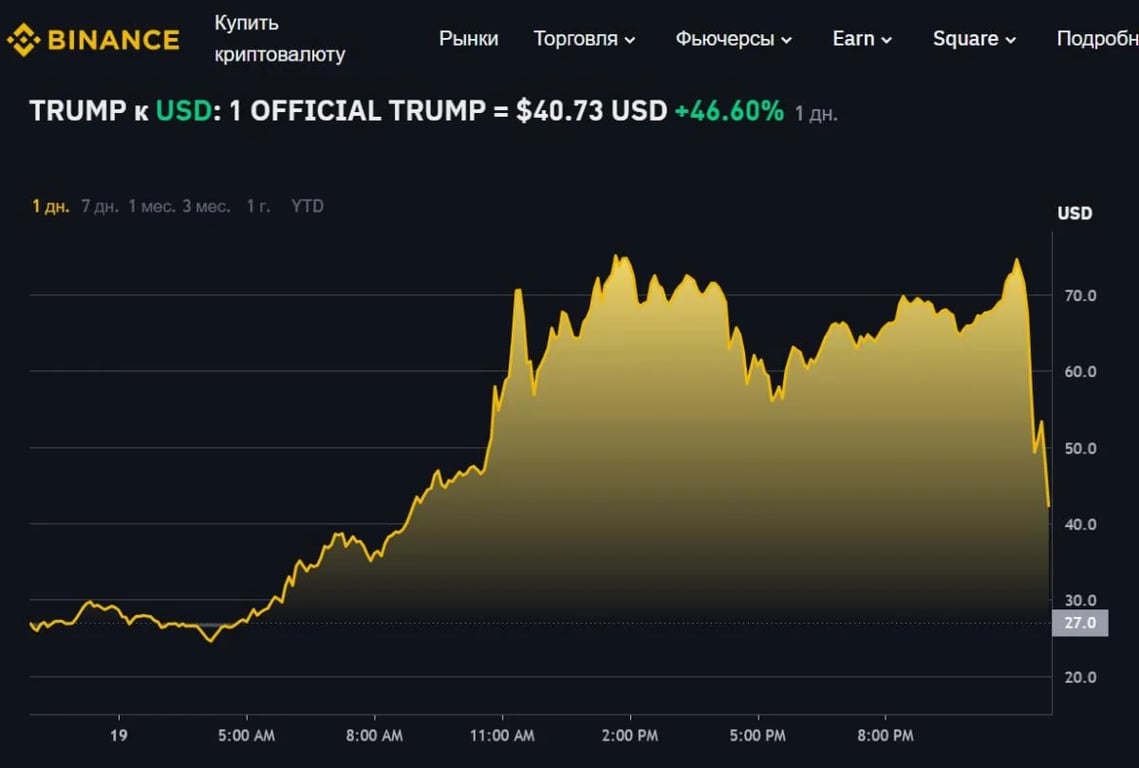Expand the Фьючерсы dropdown menu
The height and width of the screenshot is (768, 1139).
tap(727, 38)
